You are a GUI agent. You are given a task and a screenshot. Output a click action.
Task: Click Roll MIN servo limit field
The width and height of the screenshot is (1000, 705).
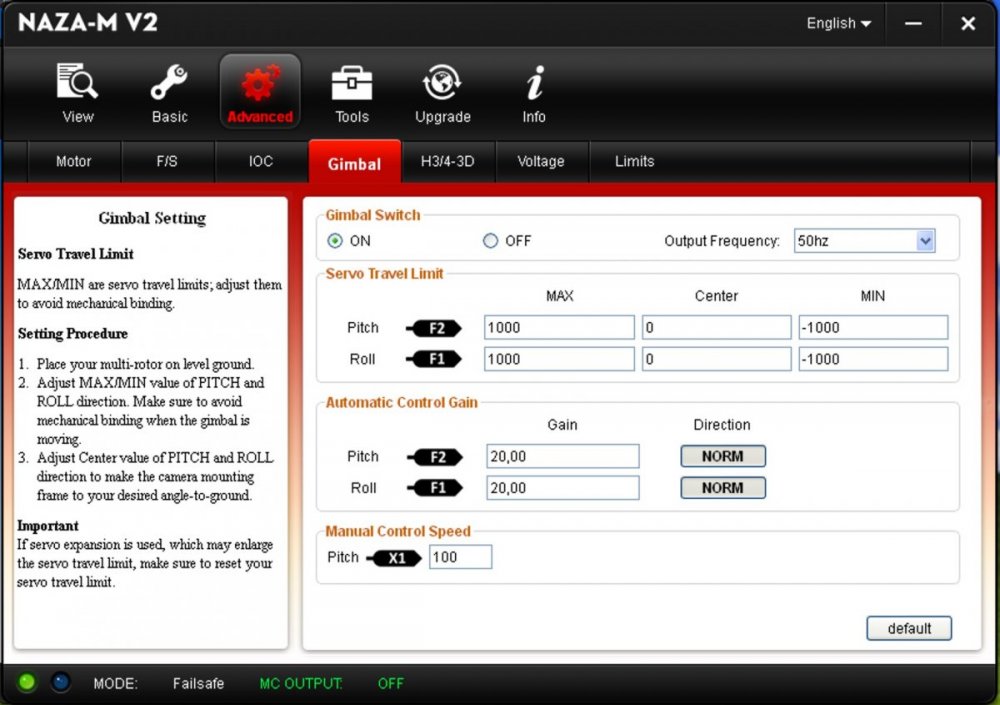point(873,359)
